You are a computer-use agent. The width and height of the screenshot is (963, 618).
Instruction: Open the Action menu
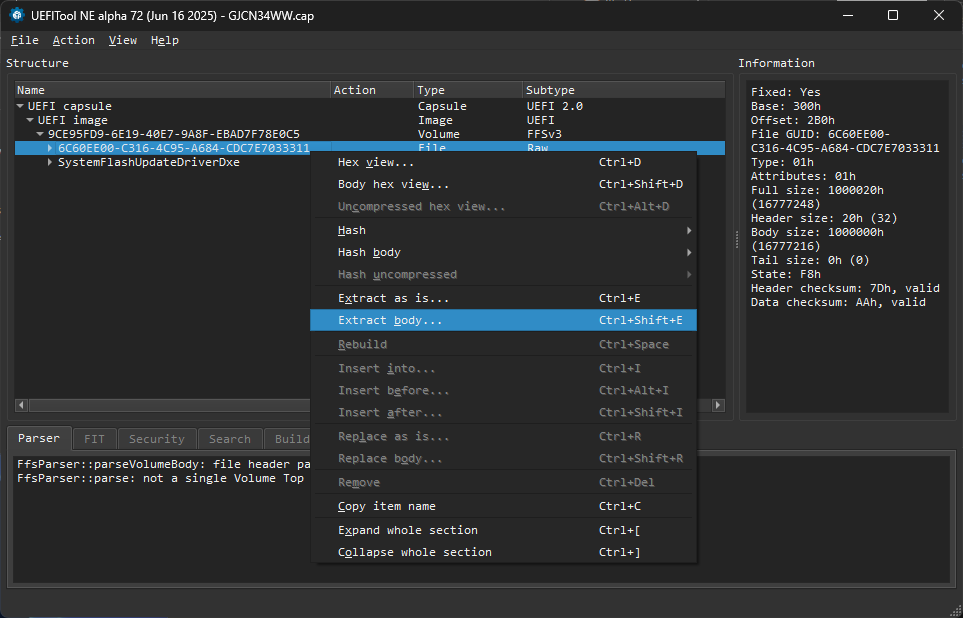click(x=73, y=40)
